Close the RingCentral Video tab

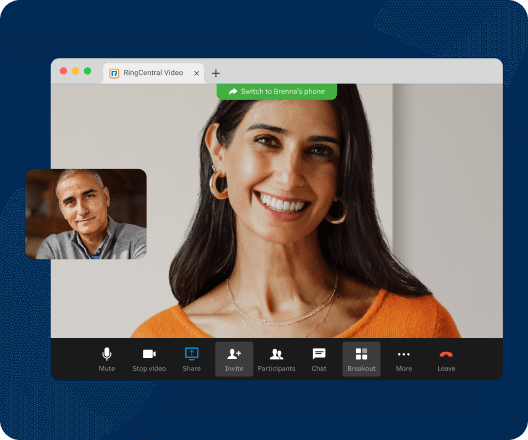(x=197, y=73)
